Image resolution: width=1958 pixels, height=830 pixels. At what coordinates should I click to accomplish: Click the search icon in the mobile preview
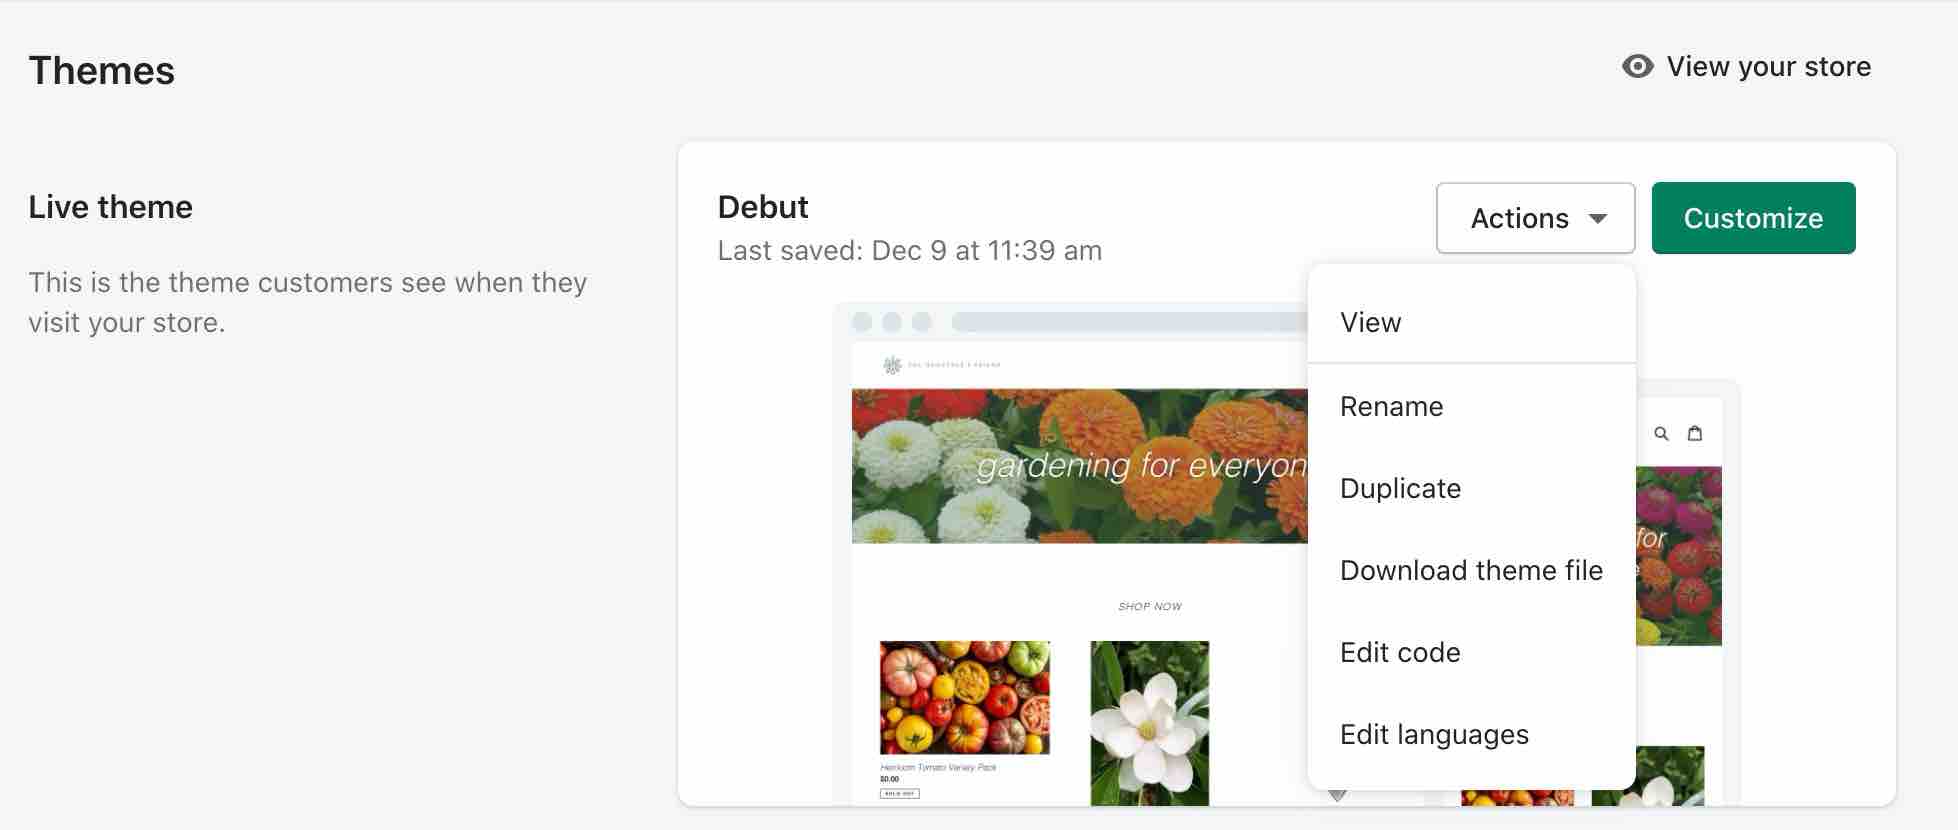tap(1661, 432)
